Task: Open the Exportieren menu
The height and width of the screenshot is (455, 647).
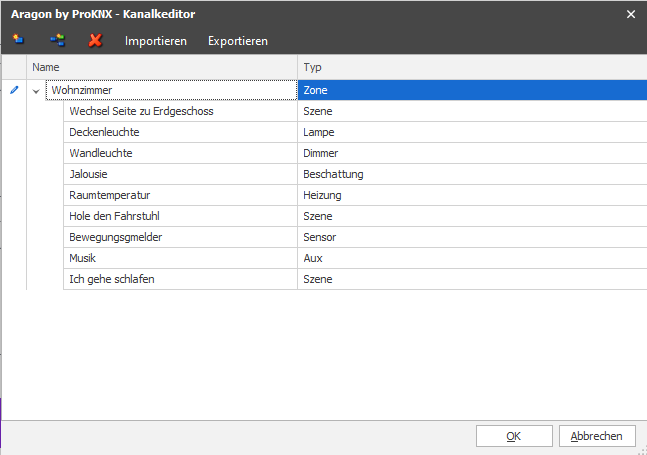Action: (x=238, y=41)
